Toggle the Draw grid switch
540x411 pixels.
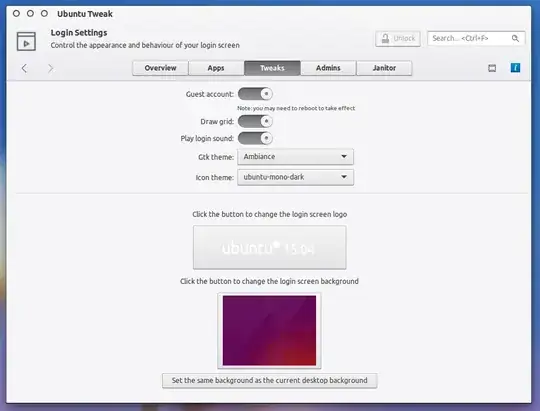pyautogui.click(x=255, y=121)
